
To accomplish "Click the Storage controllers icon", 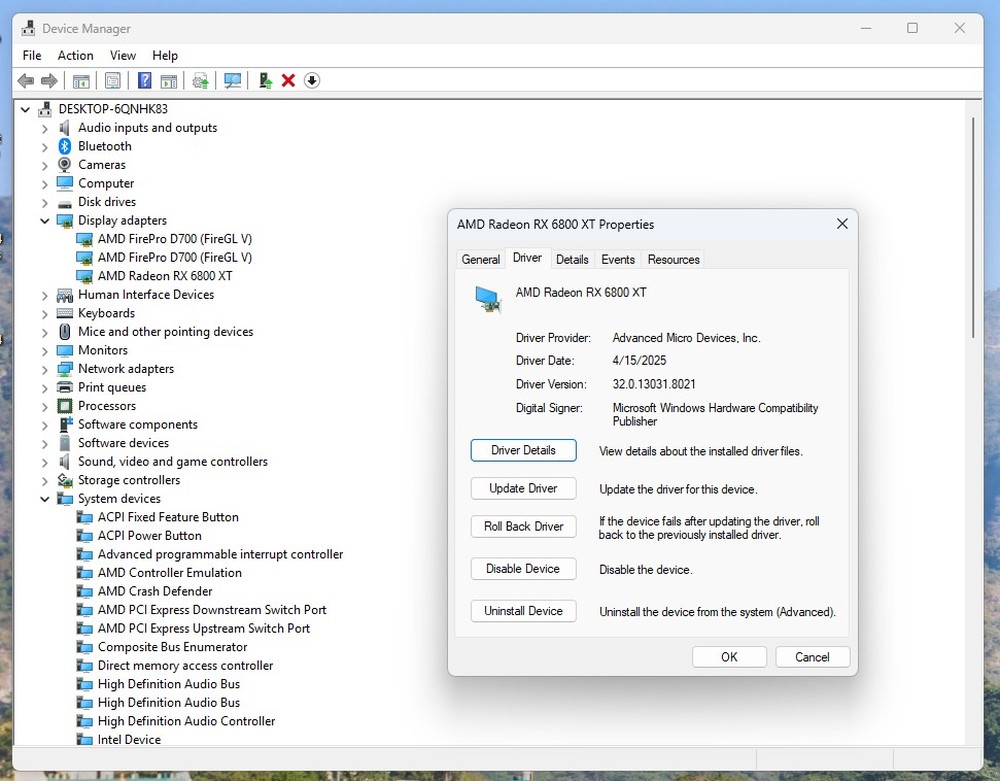I will (x=64, y=480).
